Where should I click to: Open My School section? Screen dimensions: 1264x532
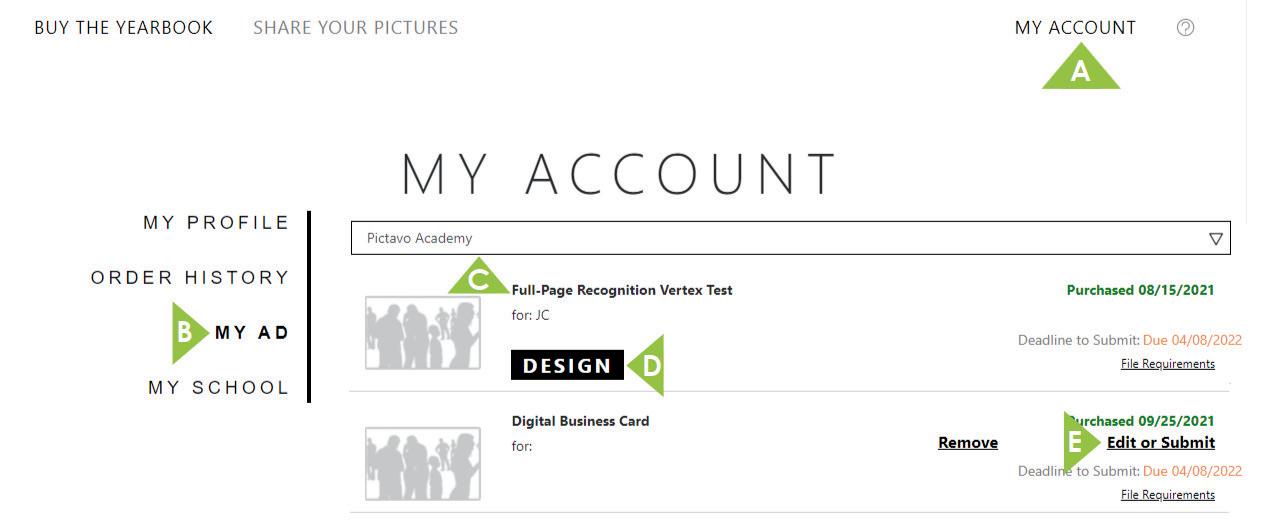(x=218, y=387)
